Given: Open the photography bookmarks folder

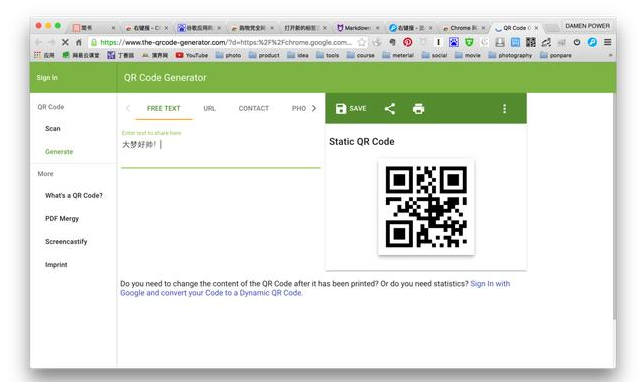Looking at the screenshot, I should click(510, 55).
